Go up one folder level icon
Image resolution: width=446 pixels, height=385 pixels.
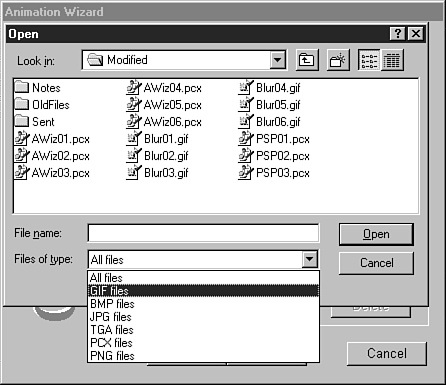[x=307, y=60]
